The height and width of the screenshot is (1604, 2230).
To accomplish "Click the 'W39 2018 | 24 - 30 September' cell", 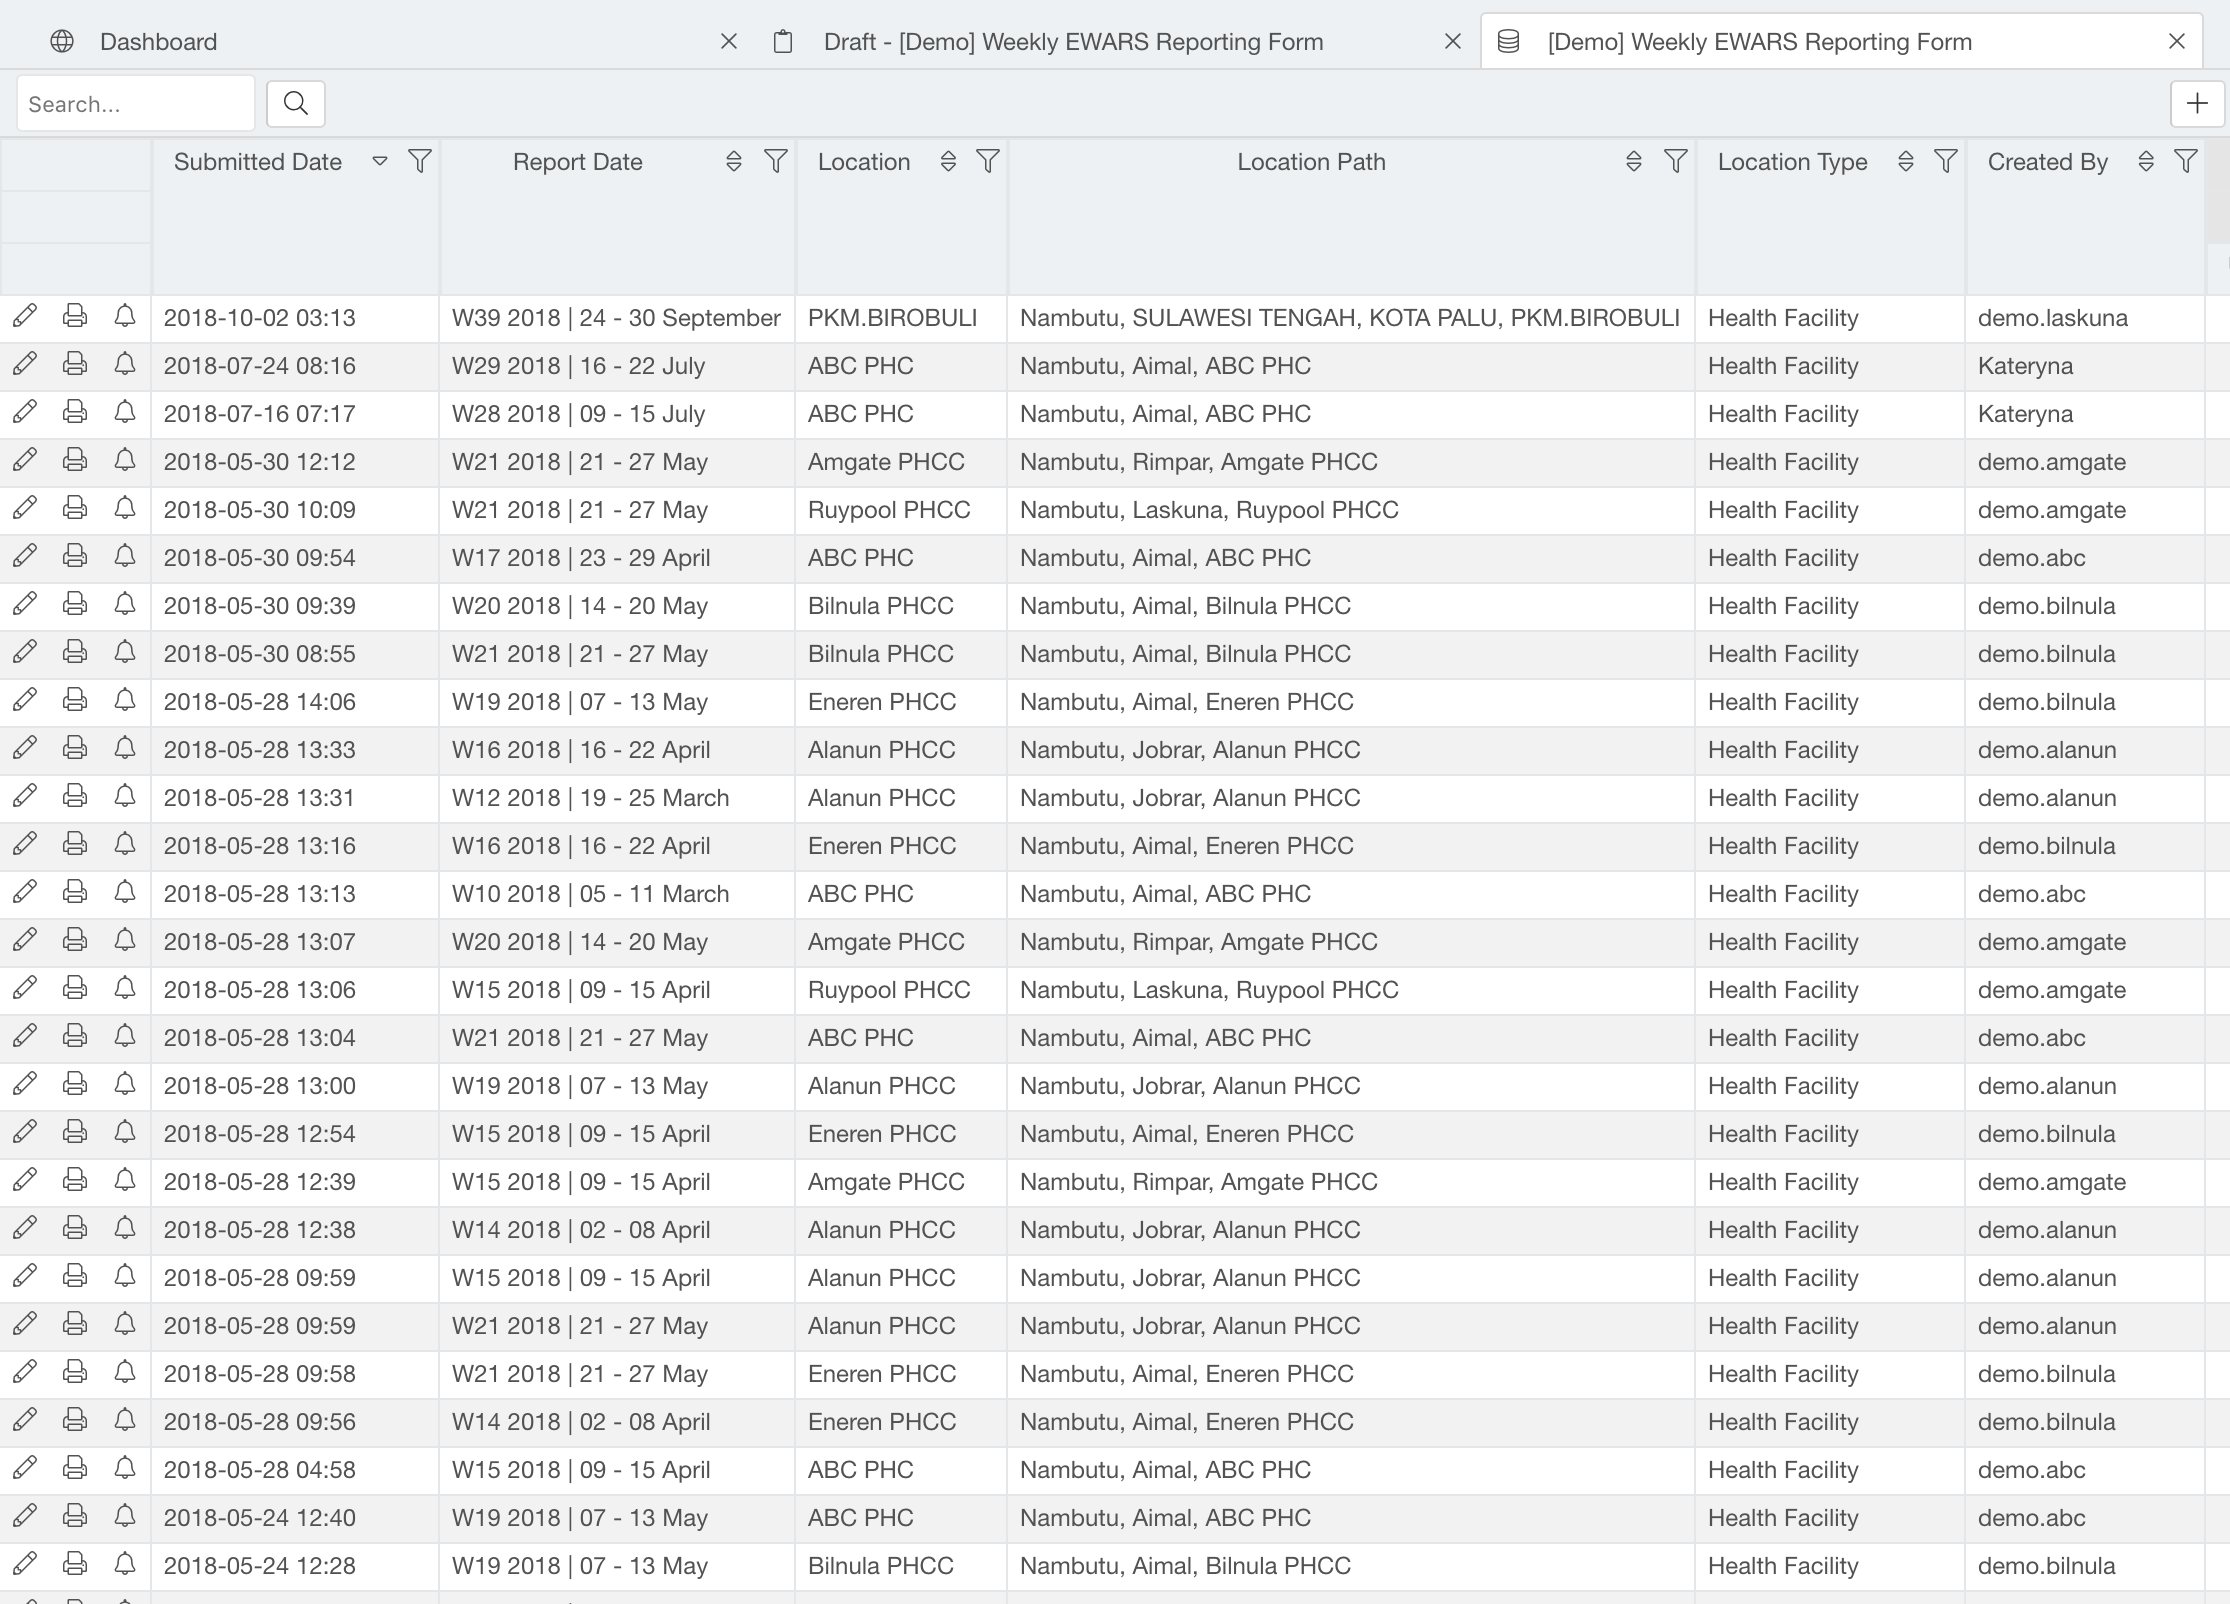I will 616,318.
